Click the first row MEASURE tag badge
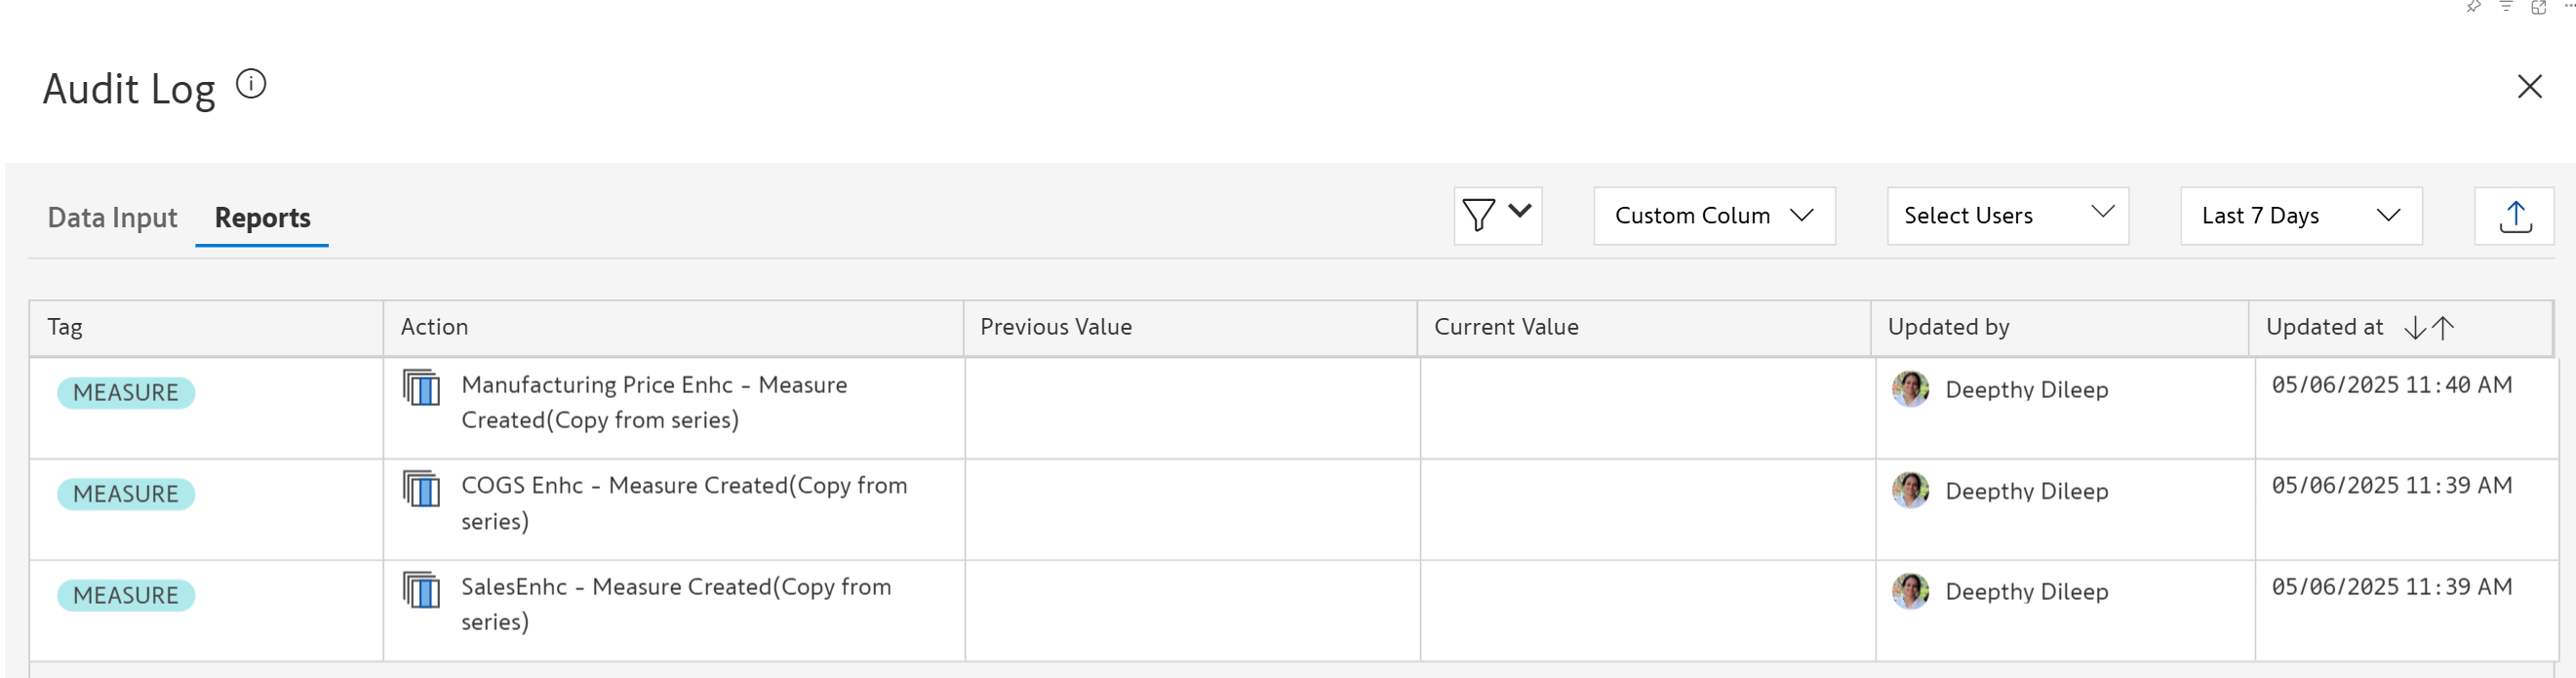 (x=126, y=392)
